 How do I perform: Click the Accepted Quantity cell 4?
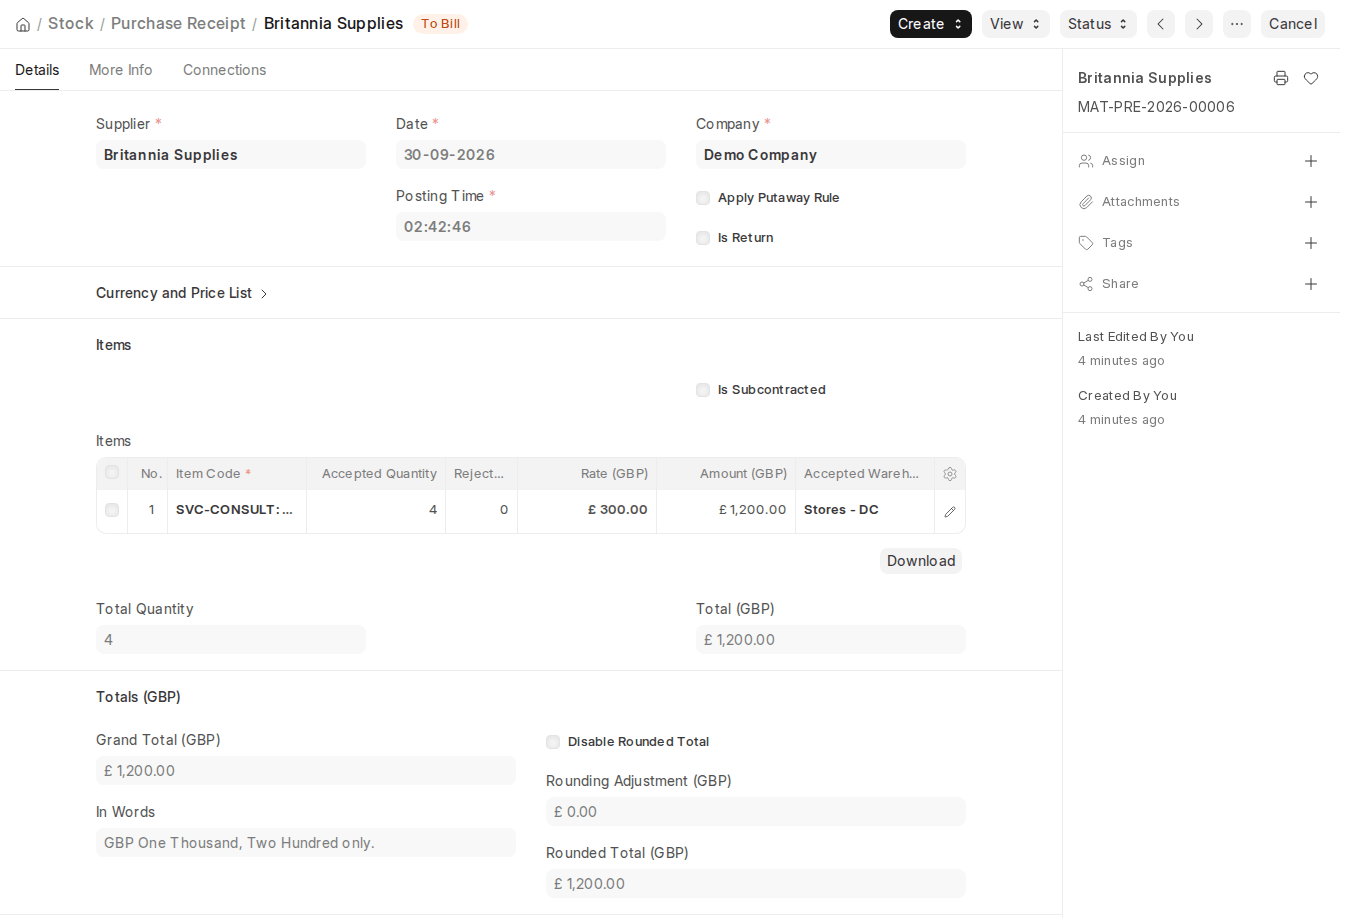coord(376,510)
